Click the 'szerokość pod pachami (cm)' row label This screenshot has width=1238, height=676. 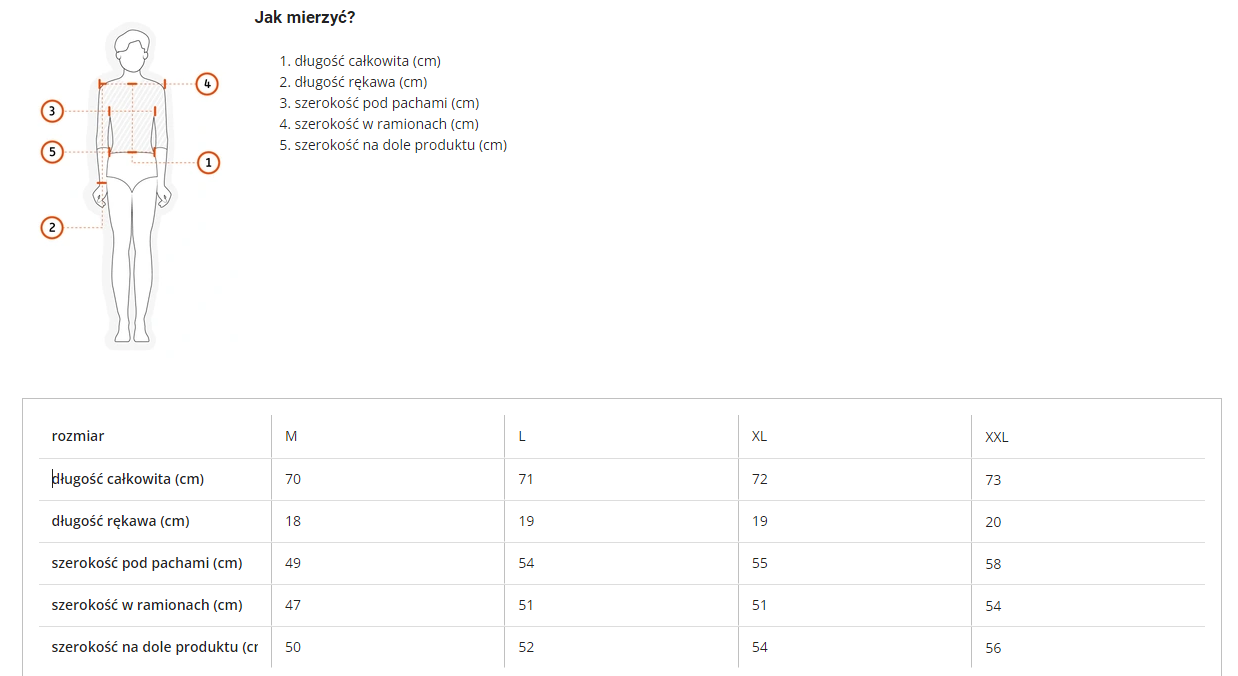pos(147,563)
